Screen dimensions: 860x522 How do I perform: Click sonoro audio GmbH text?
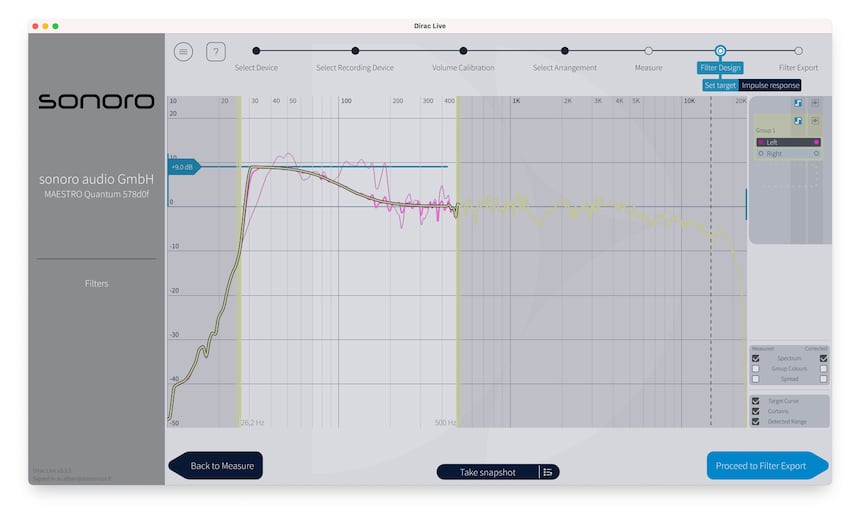pos(97,179)
